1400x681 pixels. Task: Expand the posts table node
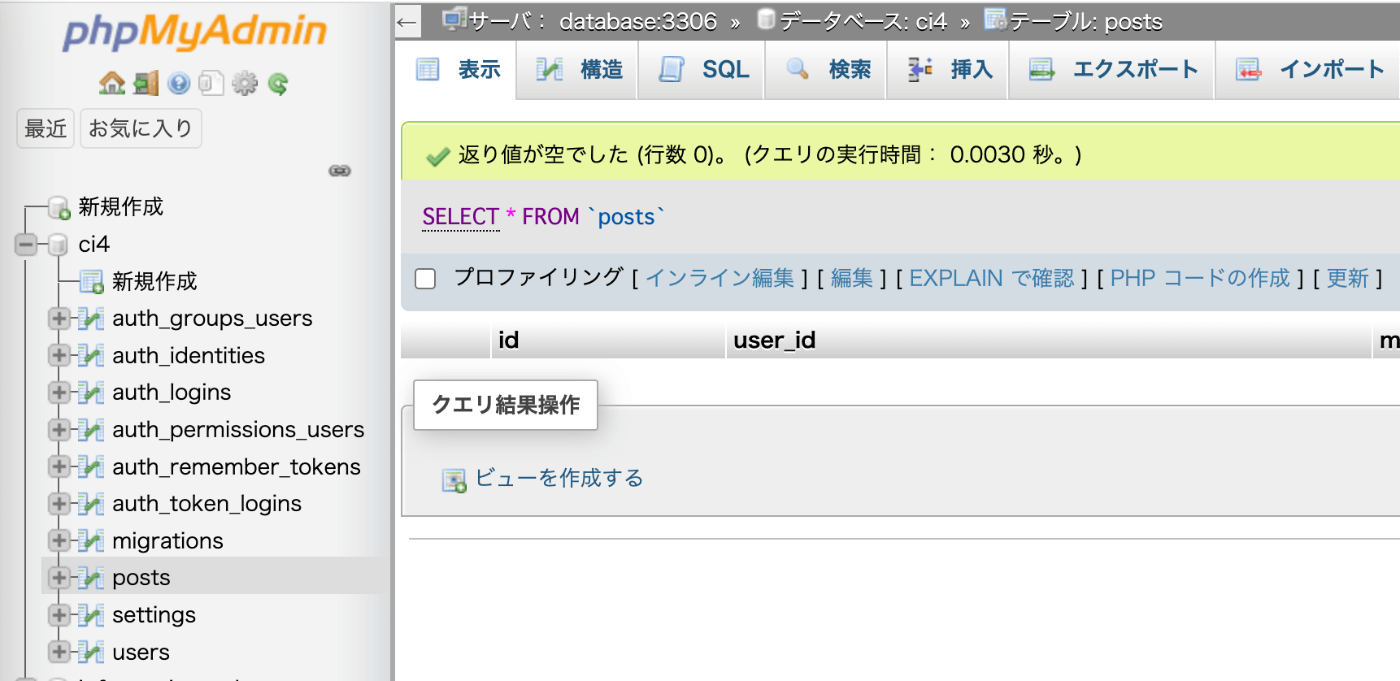pos(59,578)
